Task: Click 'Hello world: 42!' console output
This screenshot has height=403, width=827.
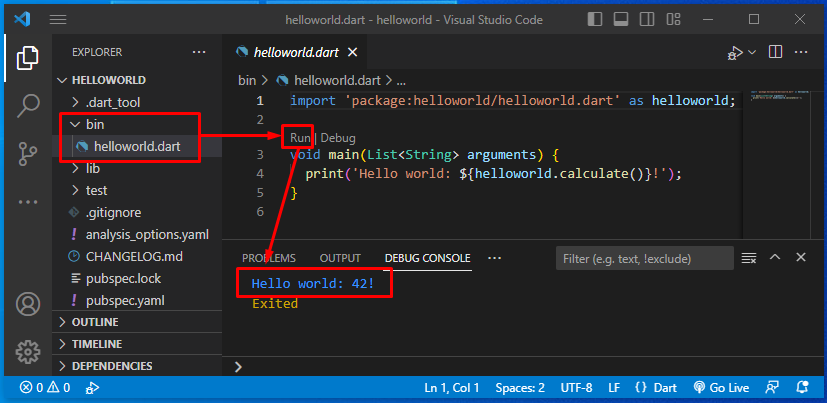Action: tap(313, 284)
